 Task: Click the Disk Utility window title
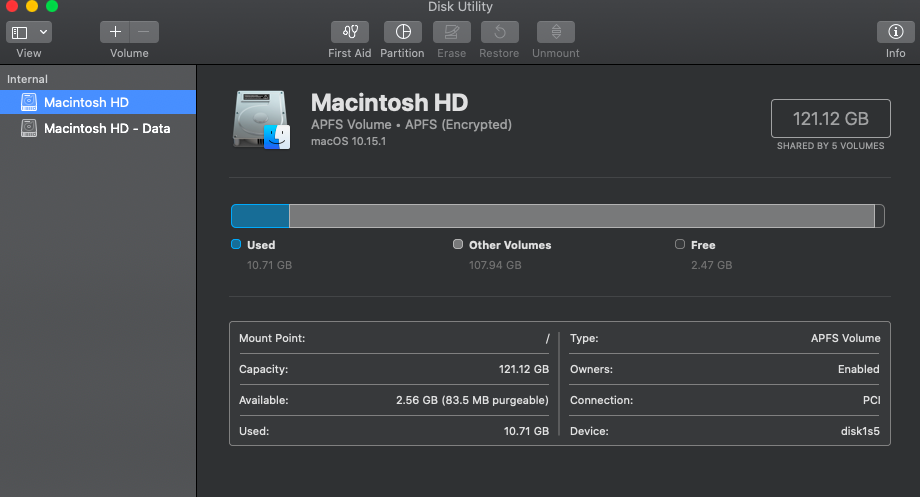pyautogui.click(x=460, y=7)
